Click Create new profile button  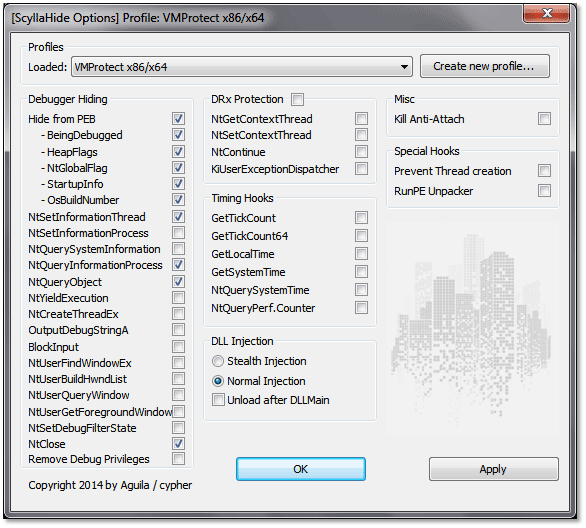(x=484, y=66)
